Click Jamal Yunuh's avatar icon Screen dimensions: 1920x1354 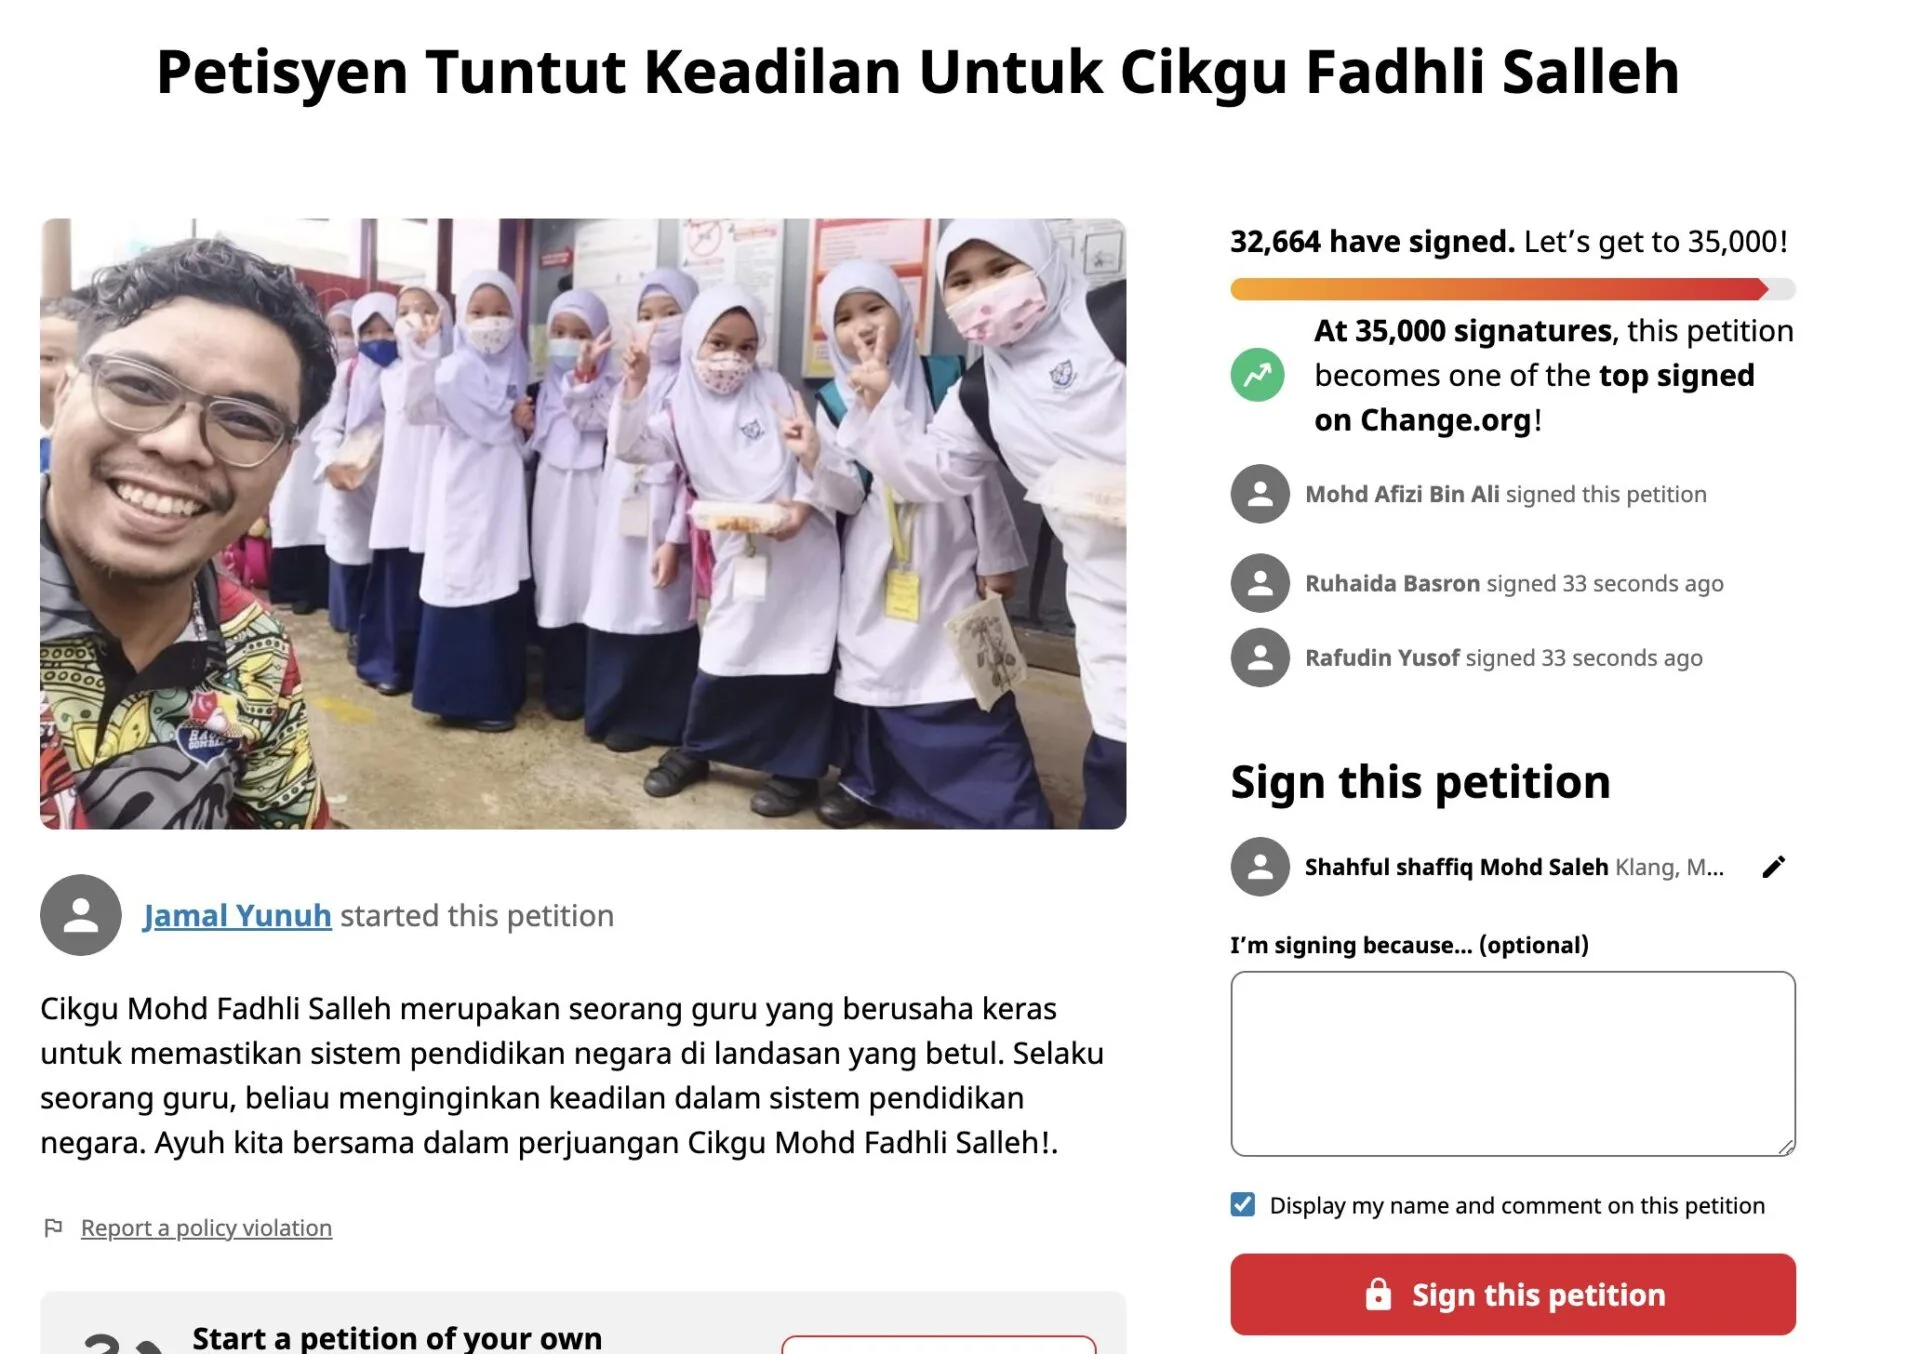(x=81, y=915)
